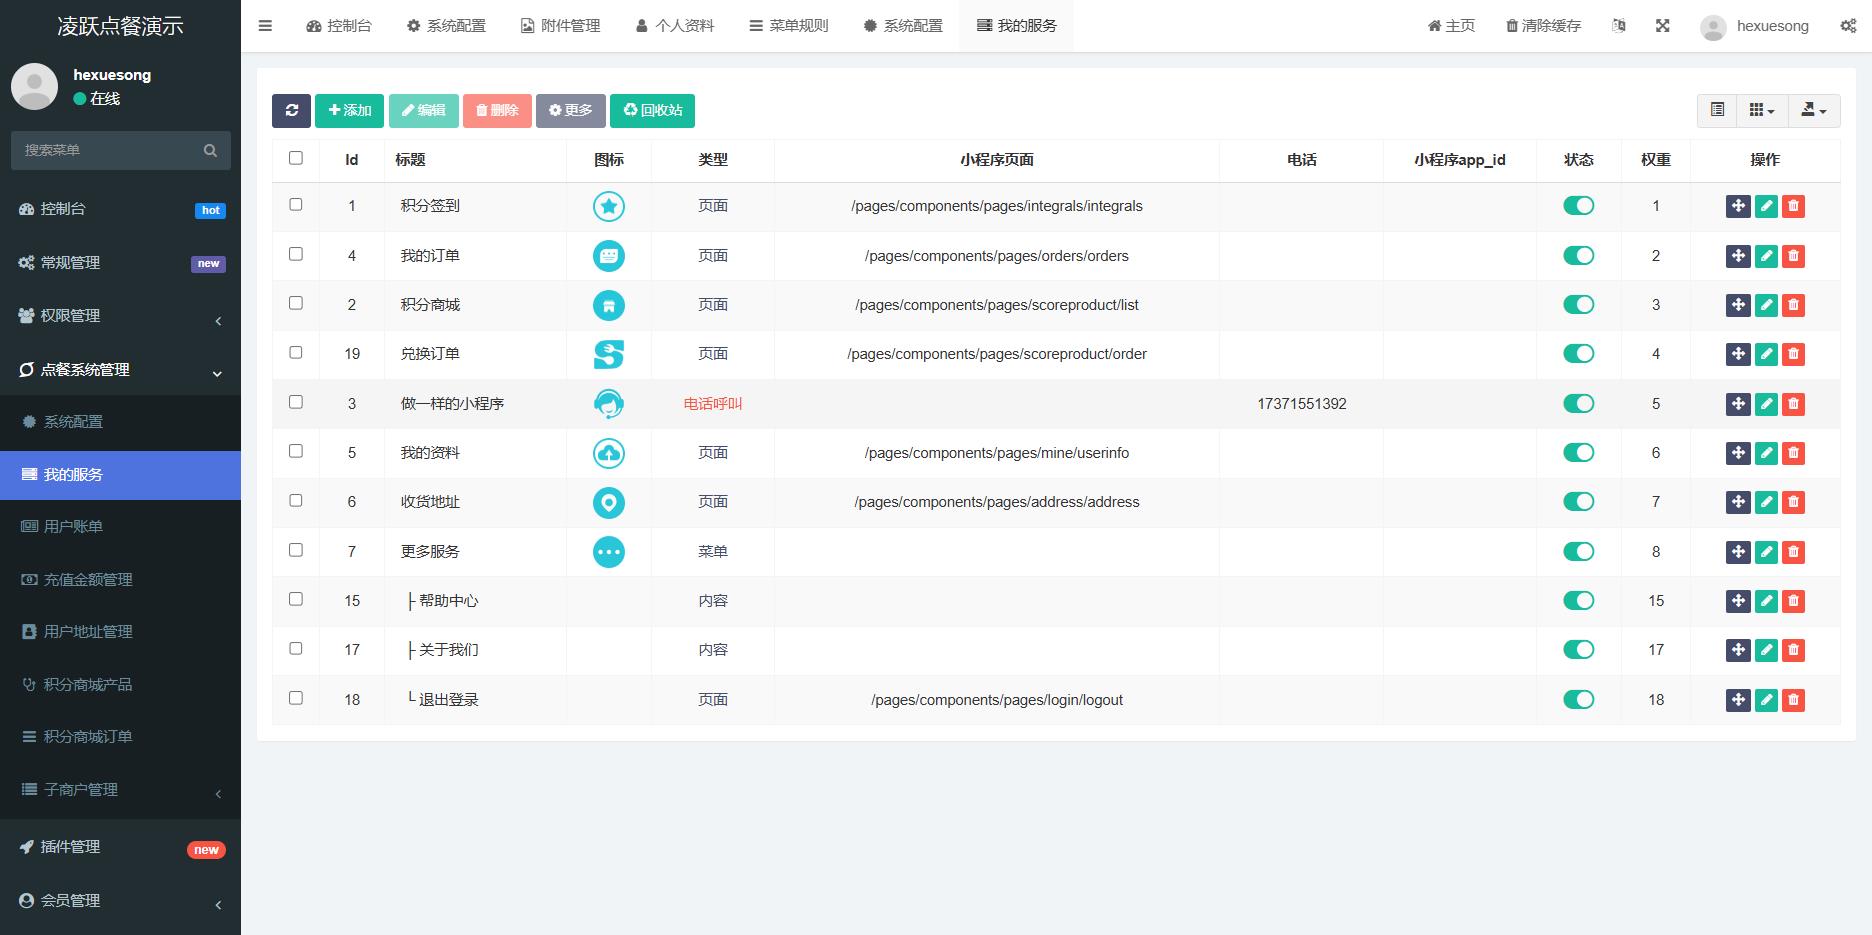Click red delete icon for 积分商城 row
Viewport: 1872px width, 935px height.
point(1793,305)
